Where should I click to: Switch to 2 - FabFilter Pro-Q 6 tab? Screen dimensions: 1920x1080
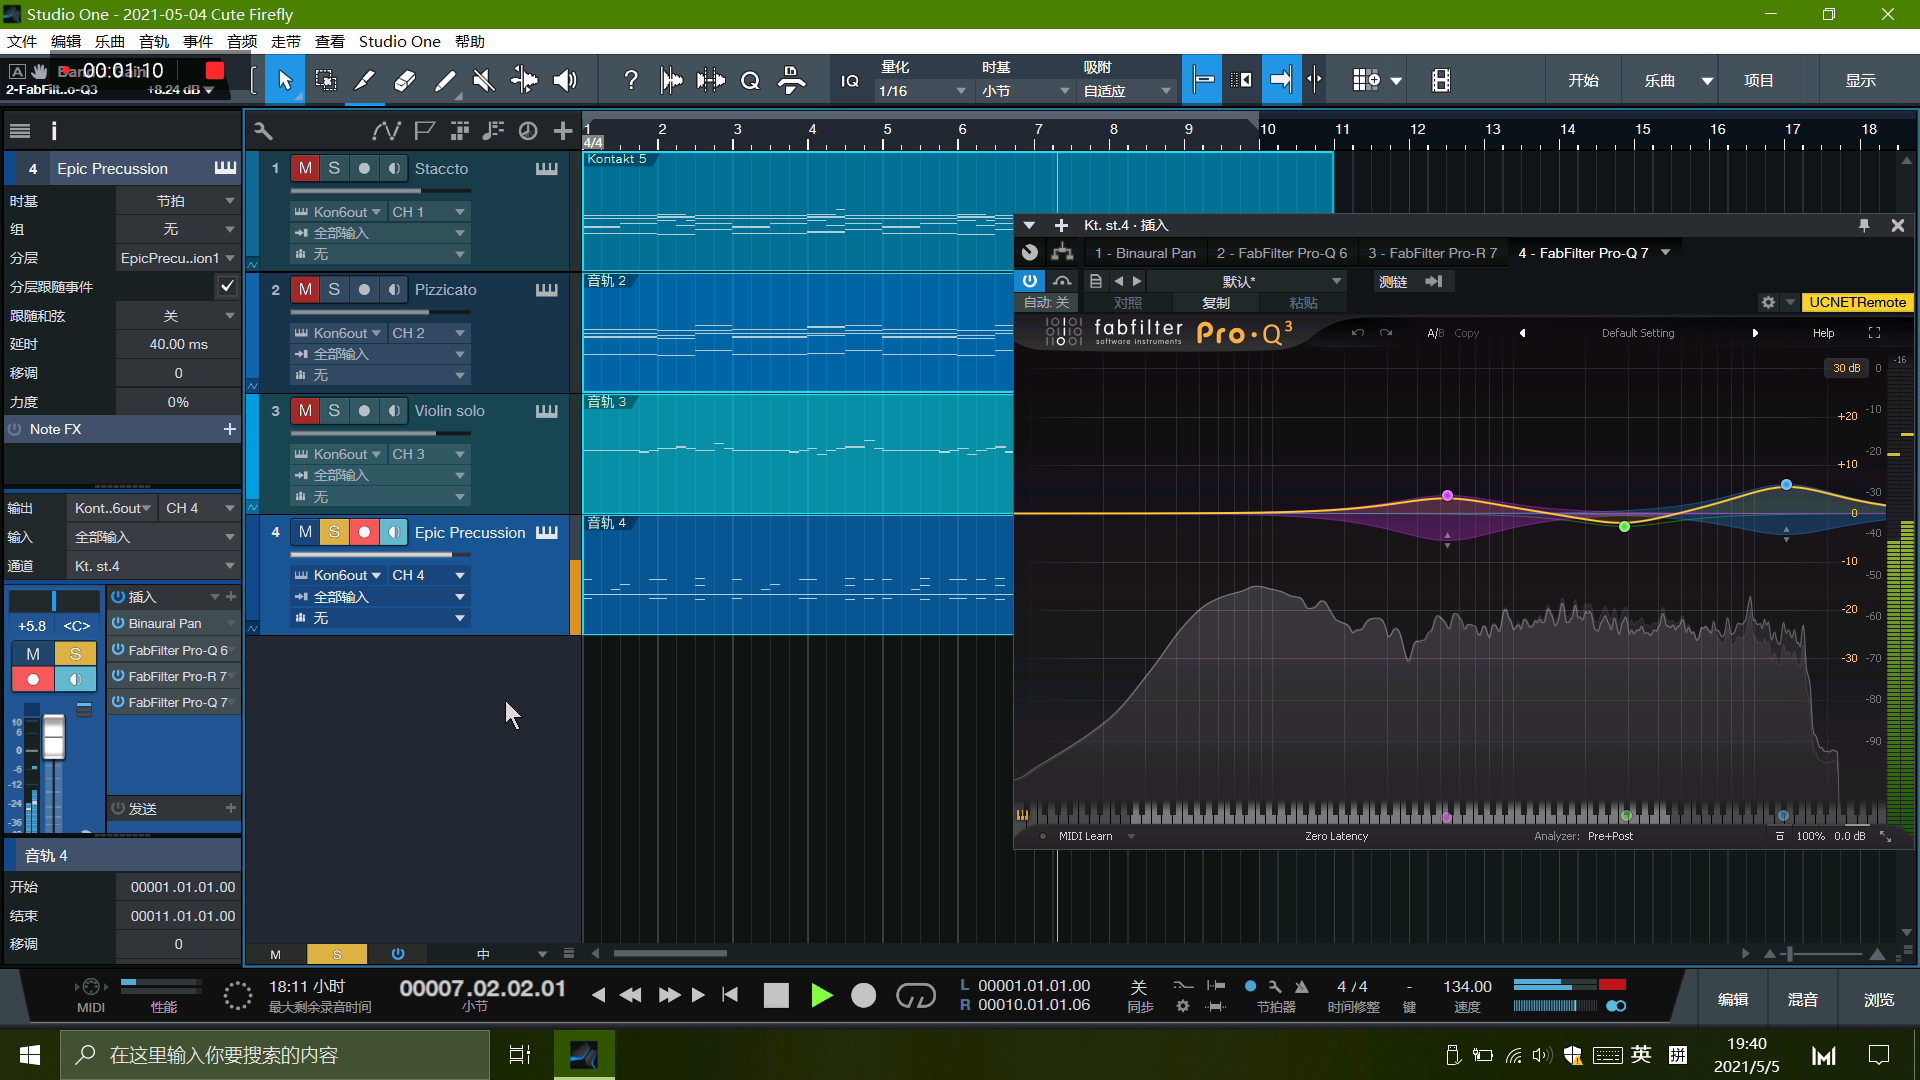pos(1281,253)
